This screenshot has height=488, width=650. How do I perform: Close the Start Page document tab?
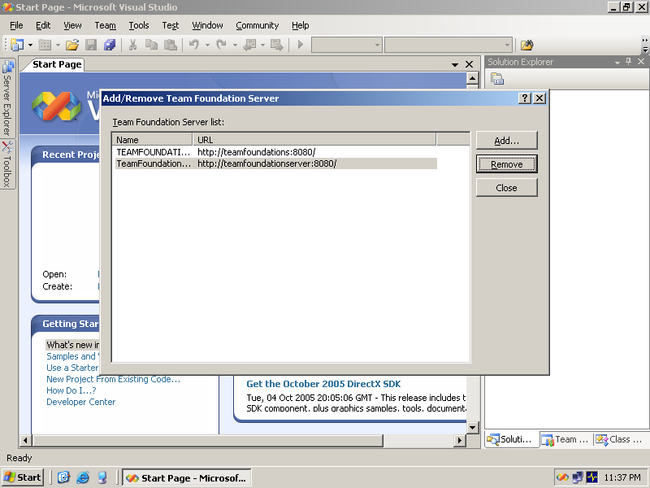469,65
